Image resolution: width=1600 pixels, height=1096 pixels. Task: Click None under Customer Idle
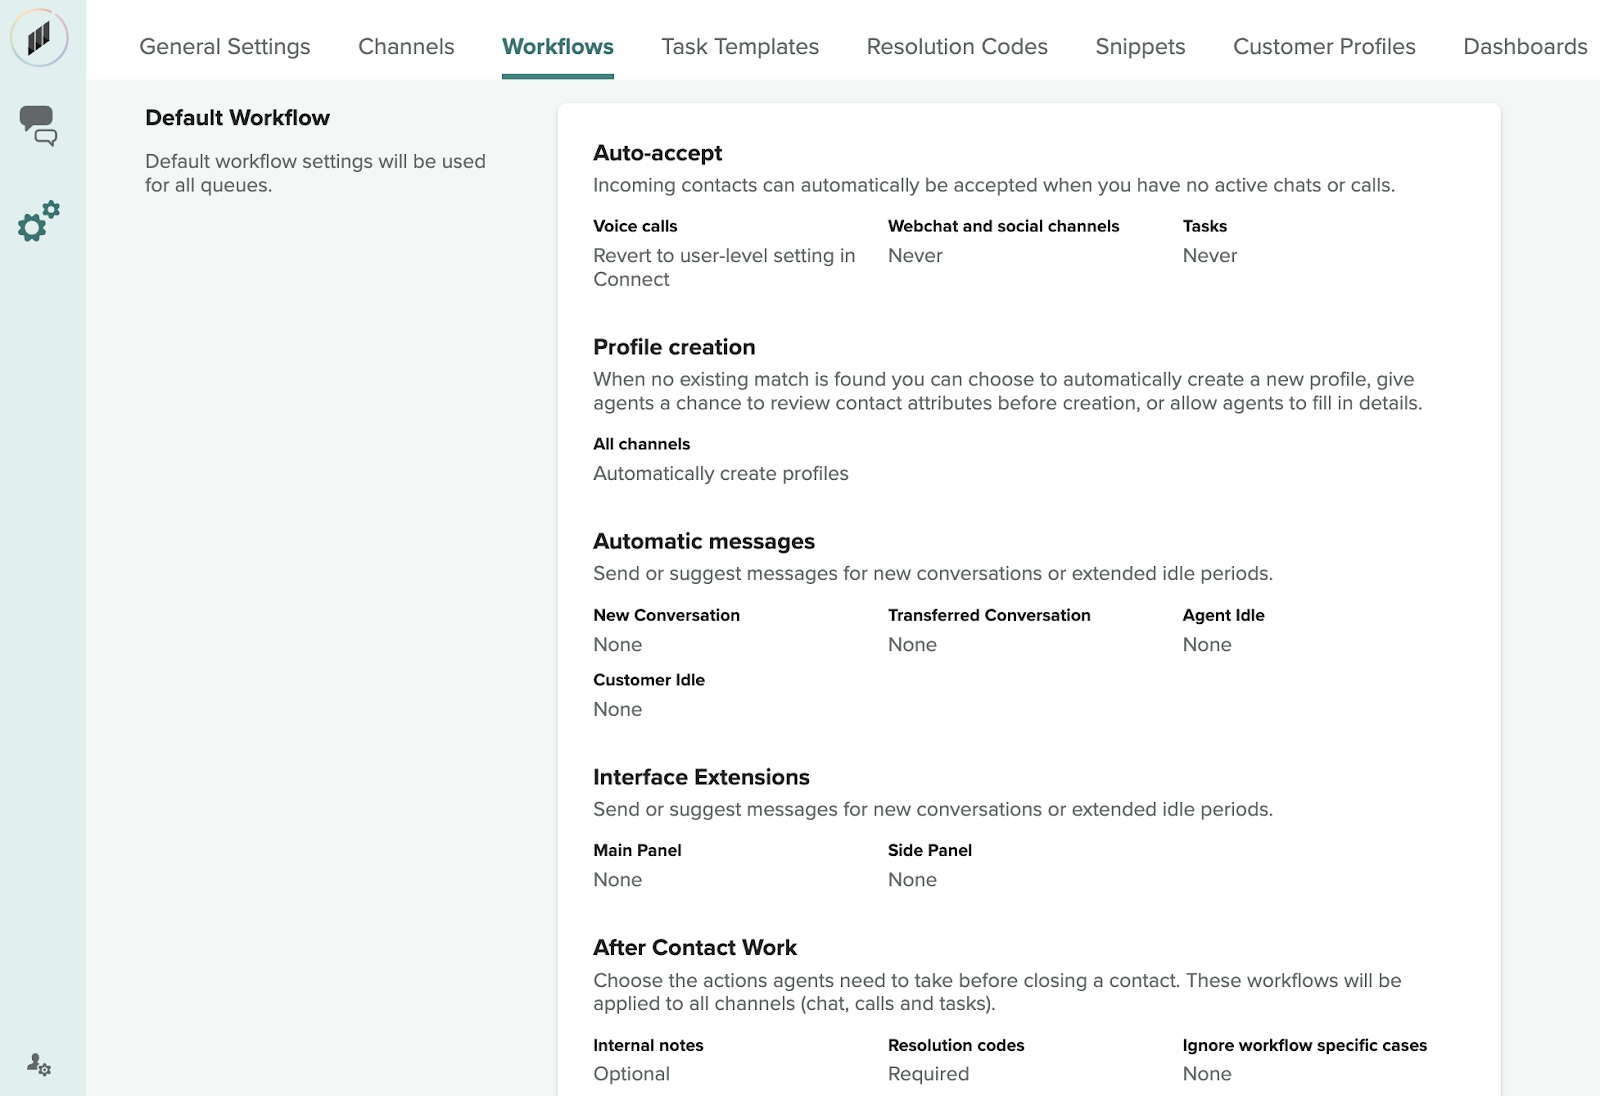click(617, 709)
